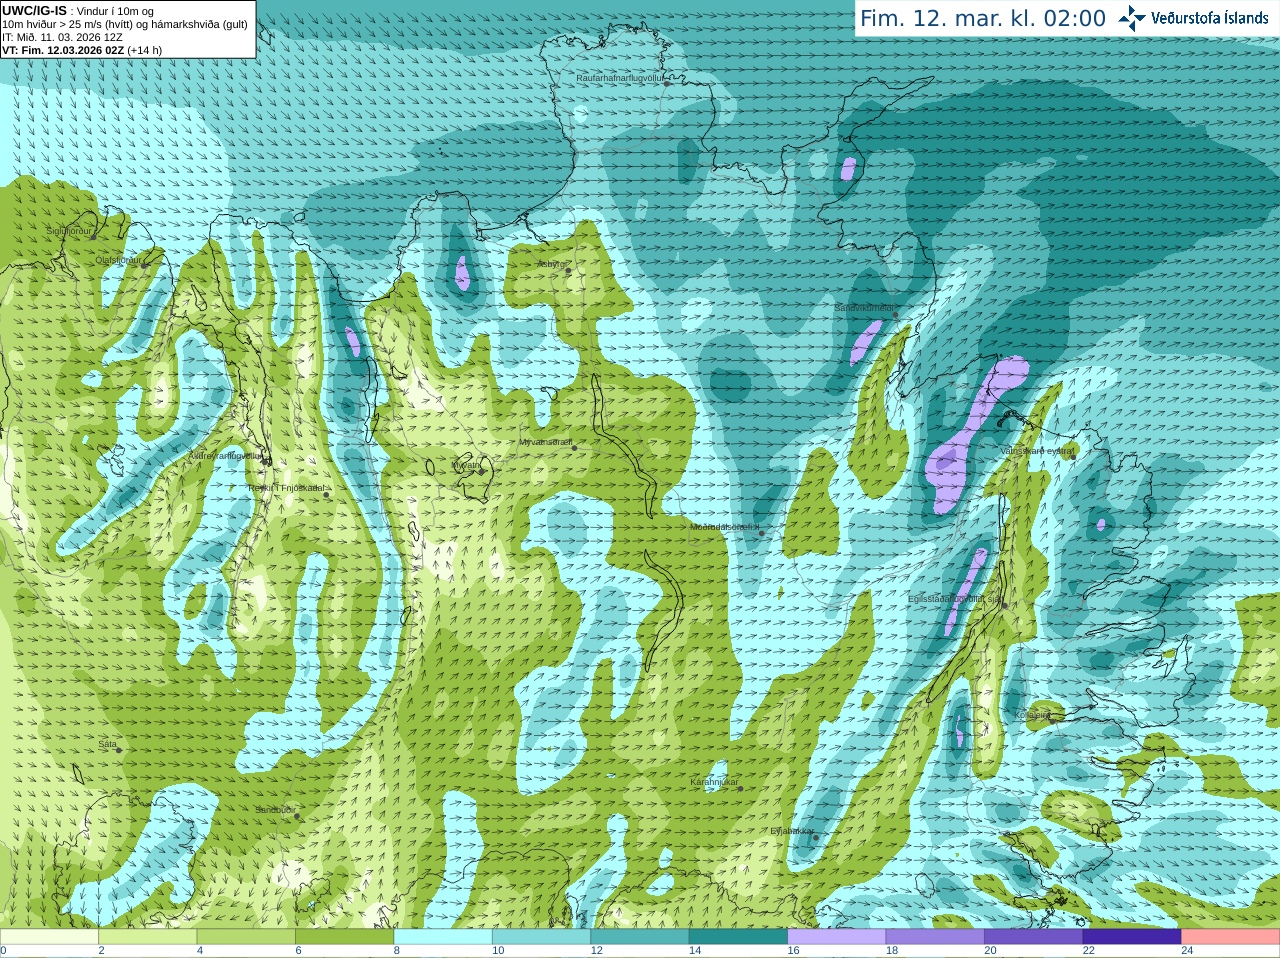The image size is (1280, 958).
Task: Click the station dot beside Ásbyrgi
Action: pyautogui.click(x=568, y=271)
